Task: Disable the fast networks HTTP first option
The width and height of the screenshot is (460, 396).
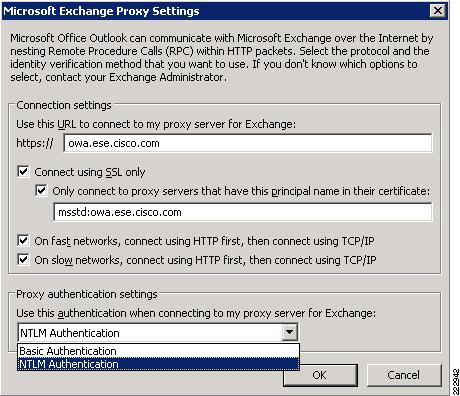Action: pos(23,240)
